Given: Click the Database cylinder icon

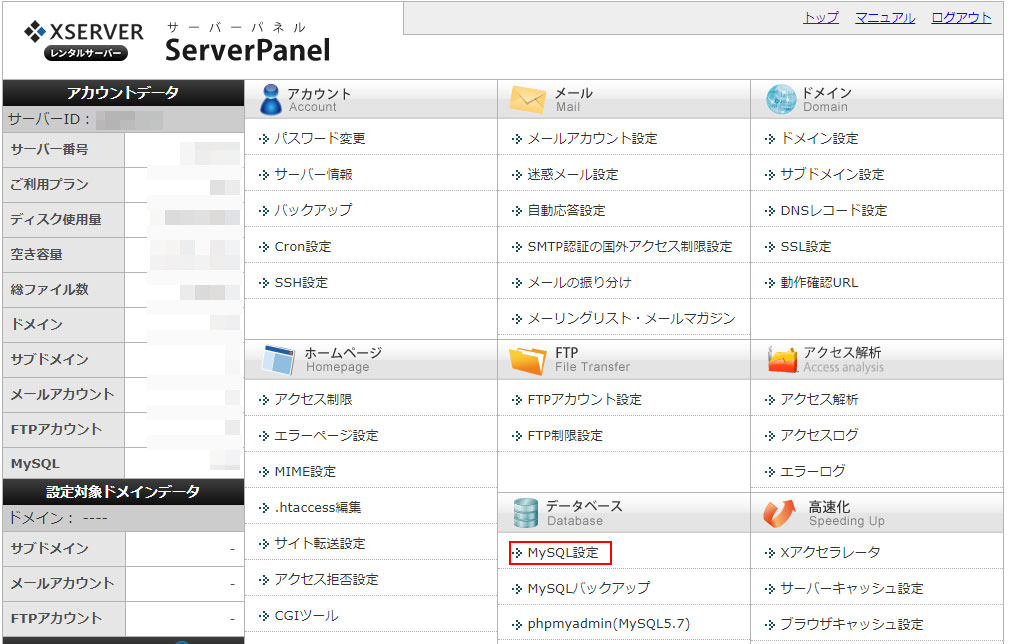Looking at the screenshot, I should [x=525, y=513].
